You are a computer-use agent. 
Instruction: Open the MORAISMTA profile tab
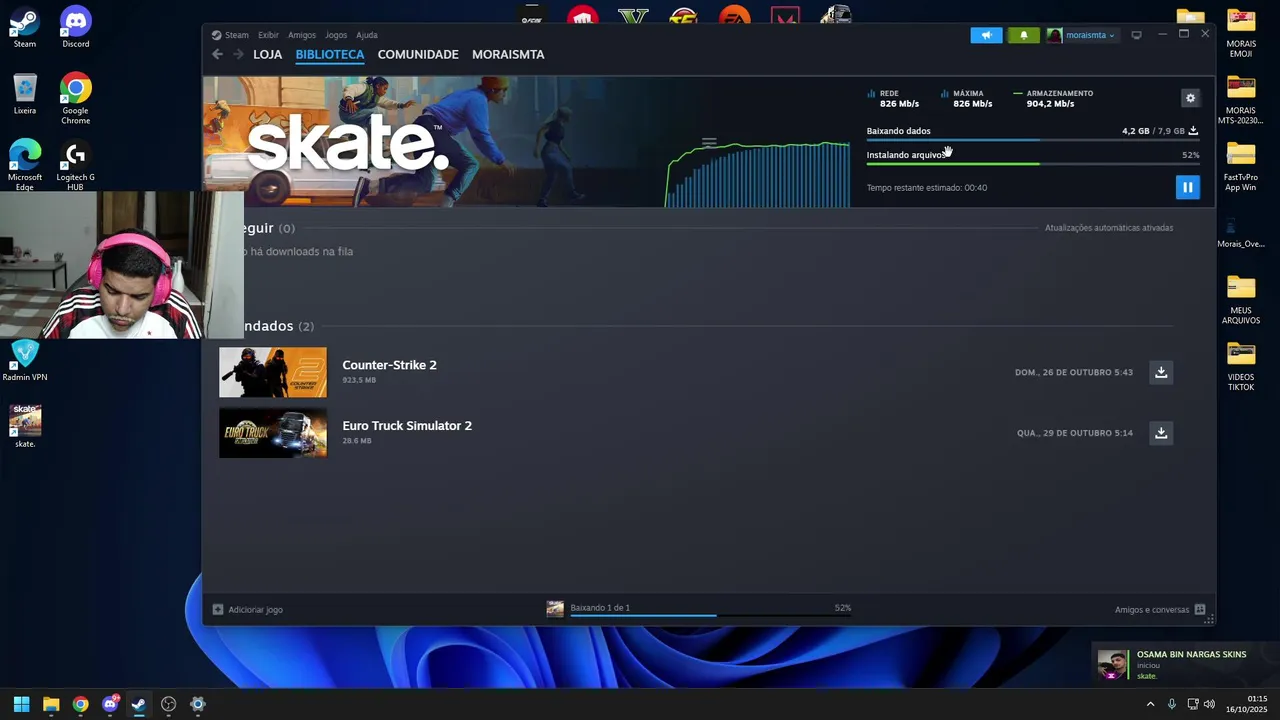[x=508, y=54]
